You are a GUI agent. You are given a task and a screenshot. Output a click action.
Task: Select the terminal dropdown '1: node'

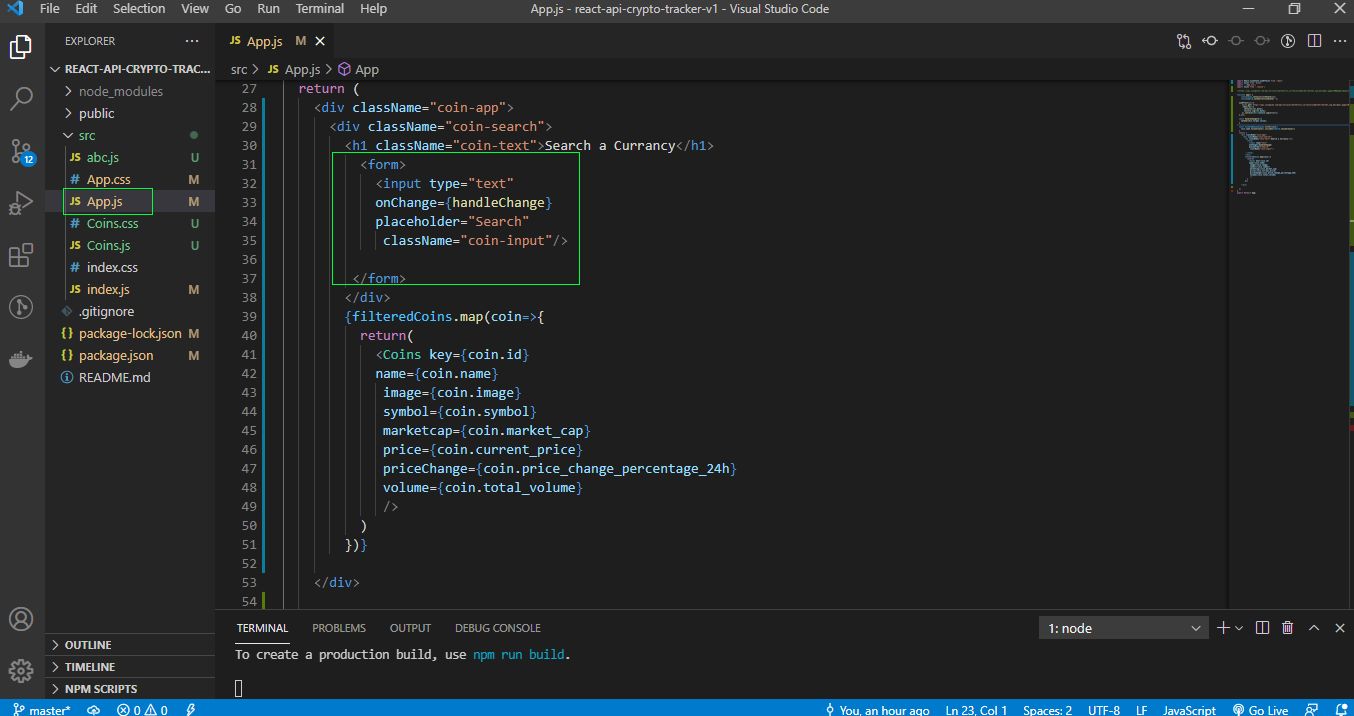coord(1124,628)
